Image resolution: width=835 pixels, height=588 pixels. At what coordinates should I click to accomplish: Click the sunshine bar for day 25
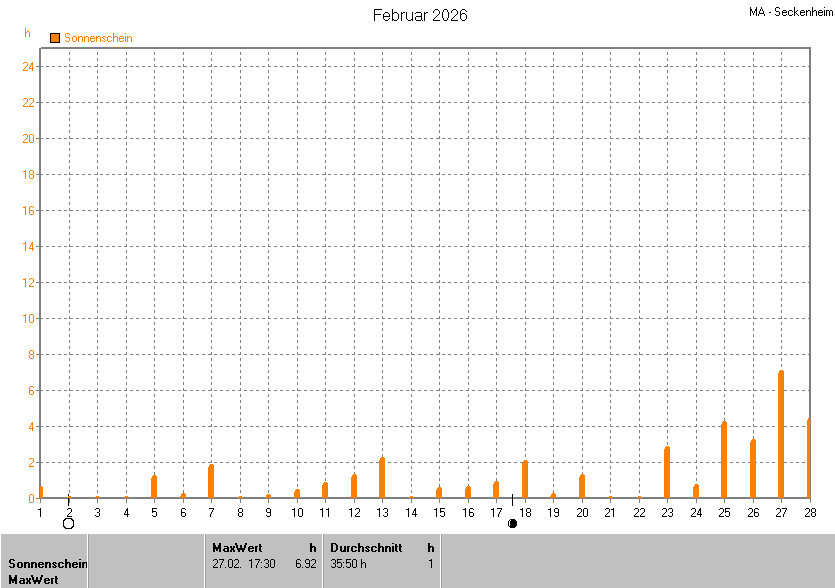(724, 460)
